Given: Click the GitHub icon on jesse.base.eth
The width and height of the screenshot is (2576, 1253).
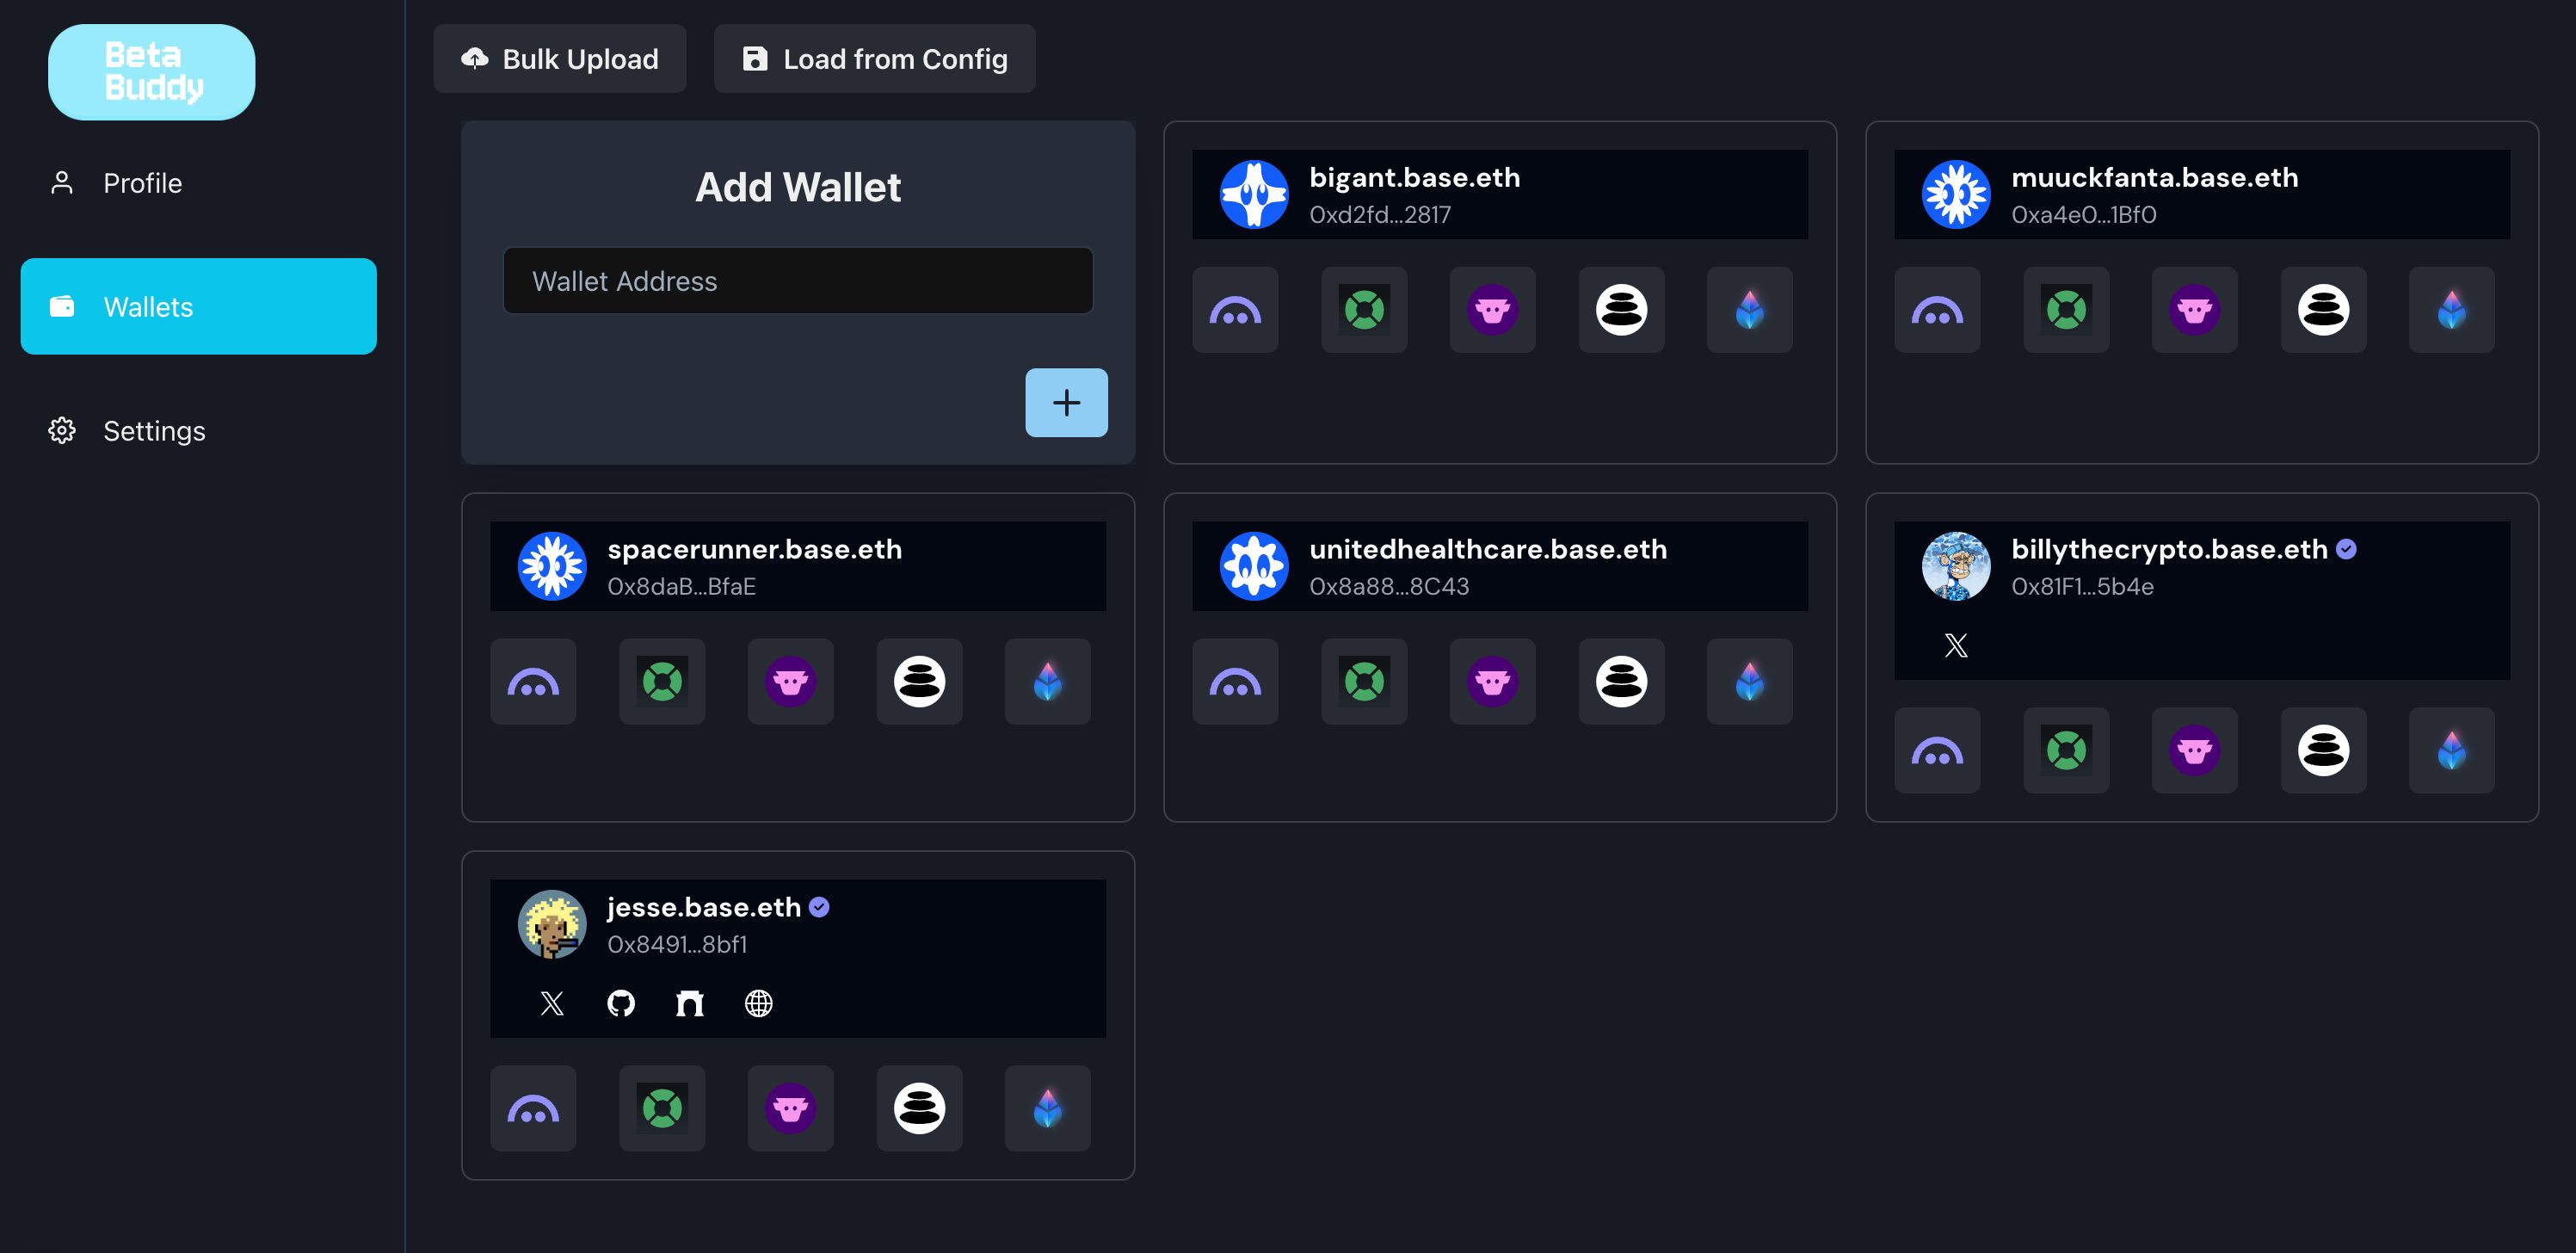Looking at the screenshot, I should (x=619, y=1002).
